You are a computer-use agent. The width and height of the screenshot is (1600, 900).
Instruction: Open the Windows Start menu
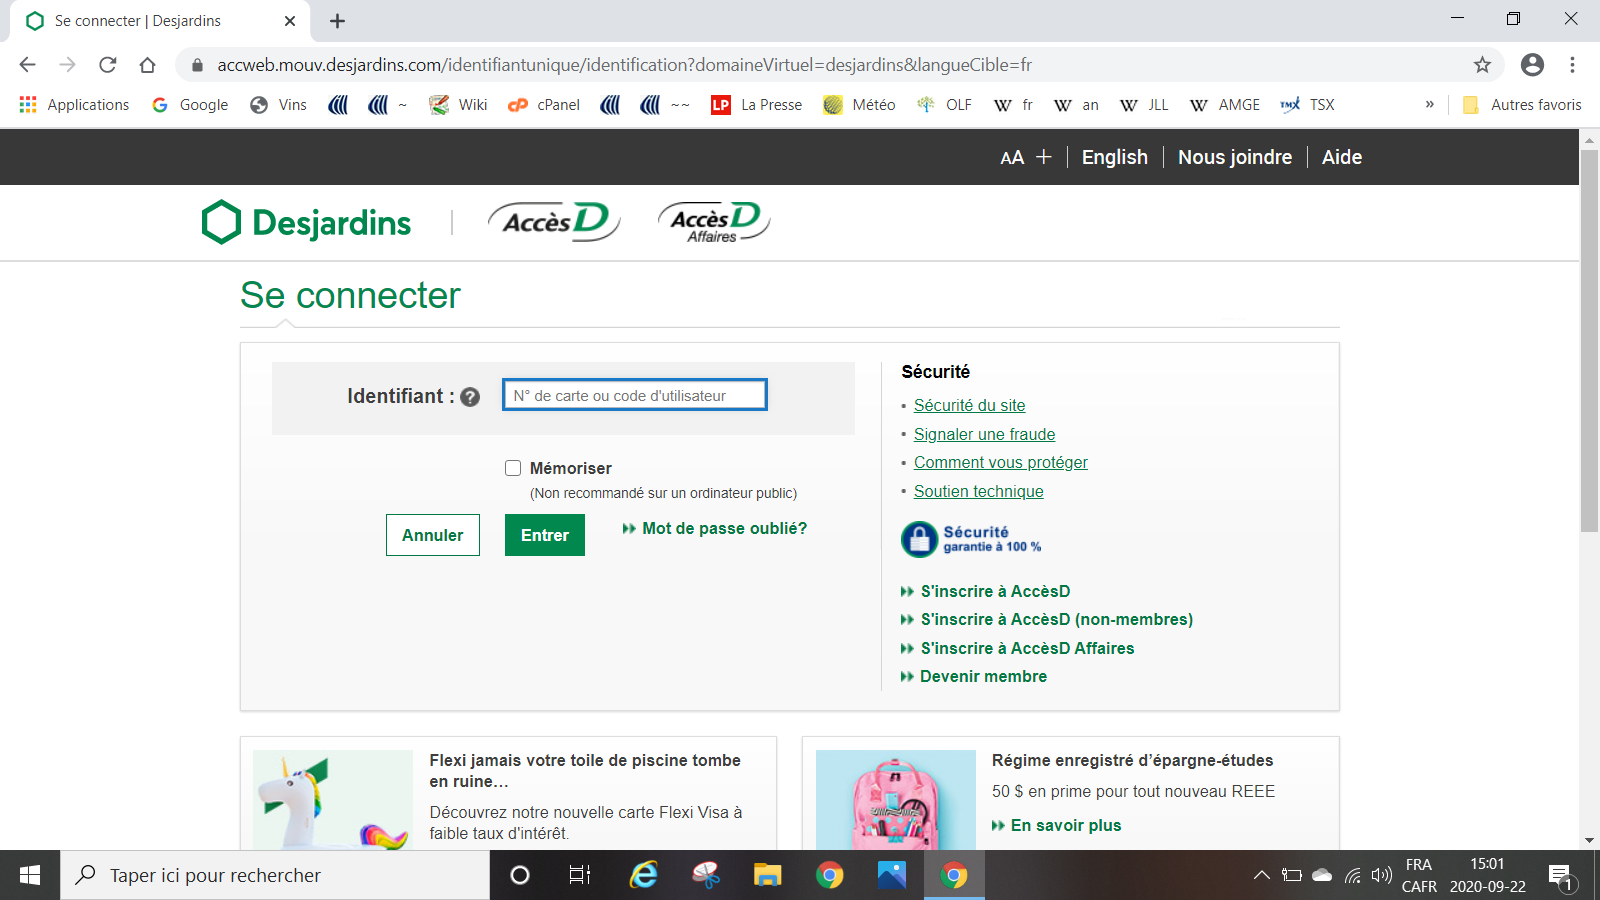[x=30, y=875]
